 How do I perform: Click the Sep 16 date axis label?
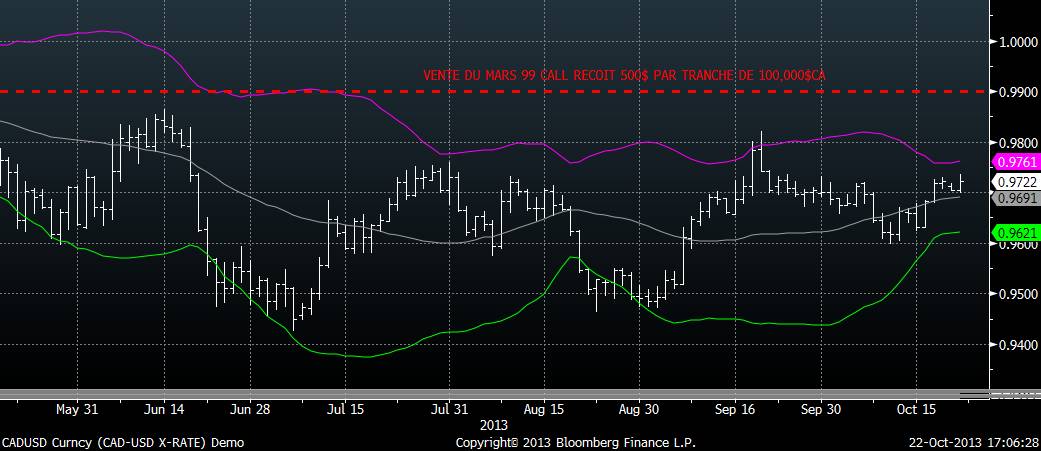pos(735,409)
